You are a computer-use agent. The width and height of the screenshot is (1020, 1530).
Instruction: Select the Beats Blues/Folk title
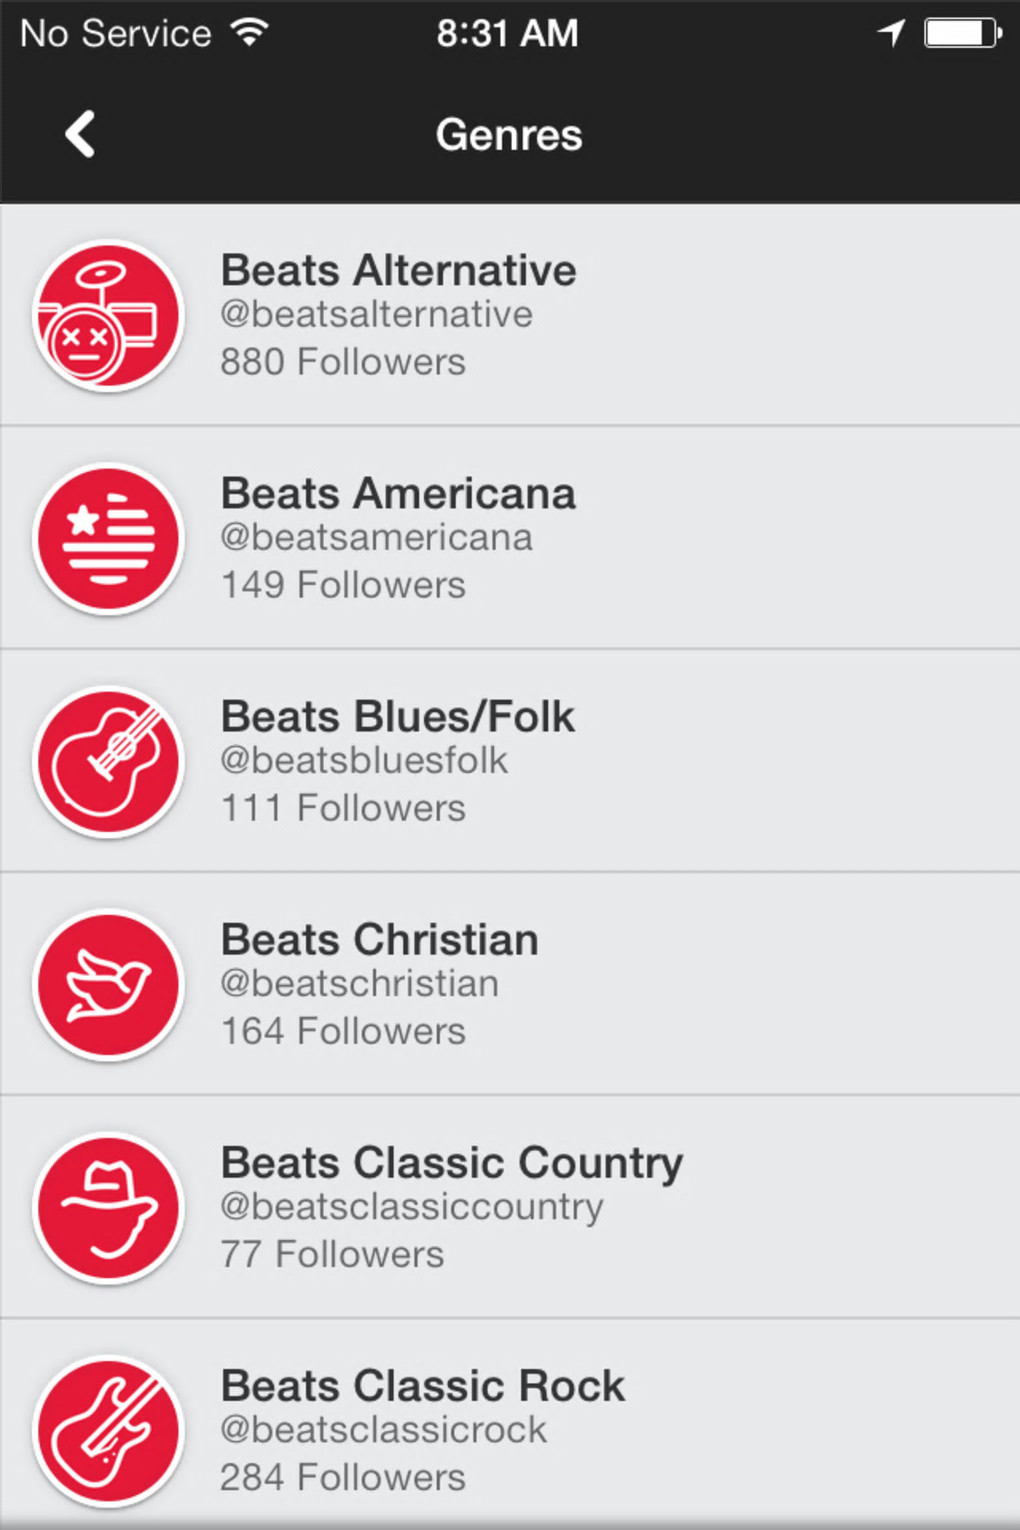coord(397,716)
